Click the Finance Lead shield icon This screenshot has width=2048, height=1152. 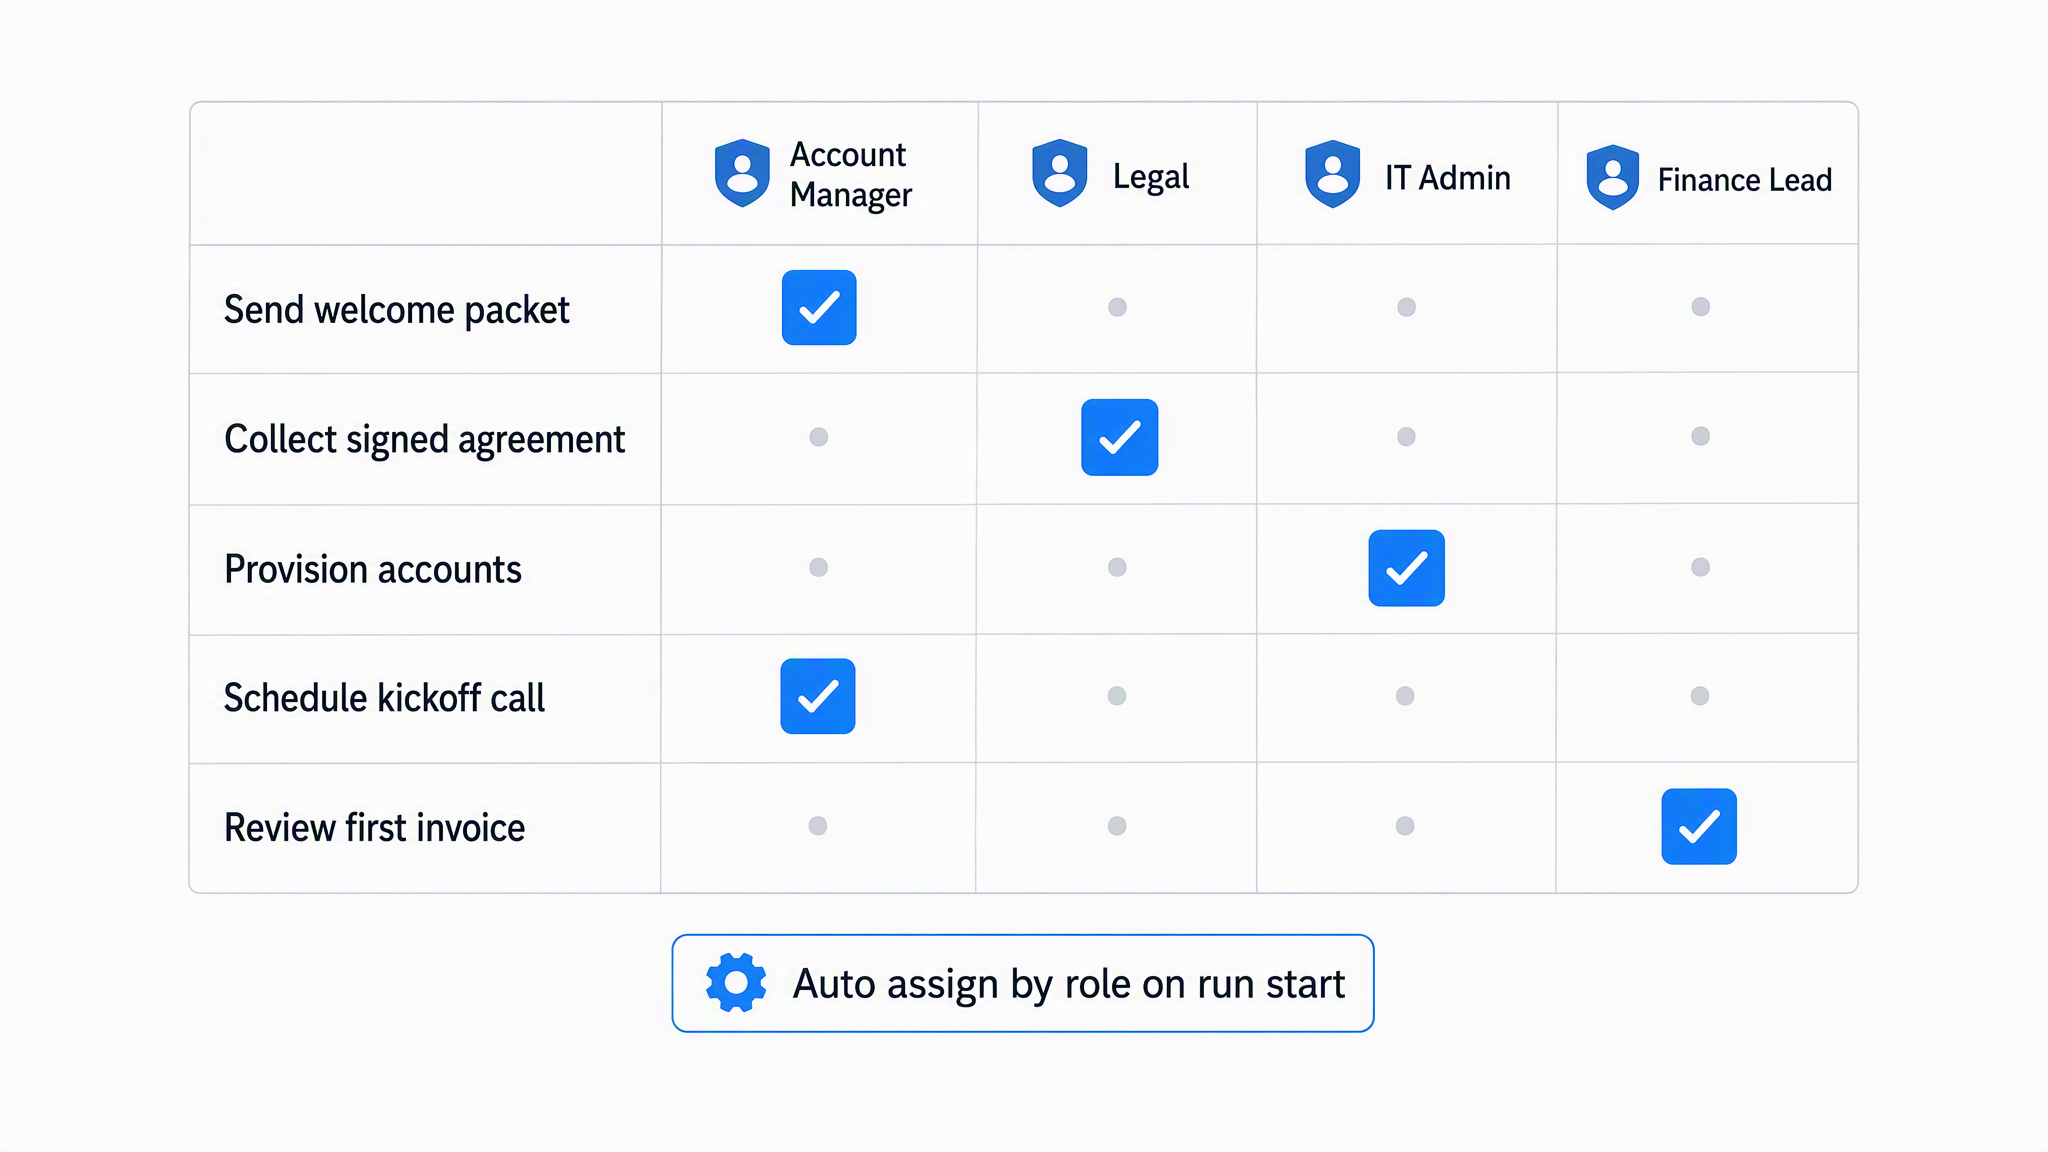tap(1612, 178)
